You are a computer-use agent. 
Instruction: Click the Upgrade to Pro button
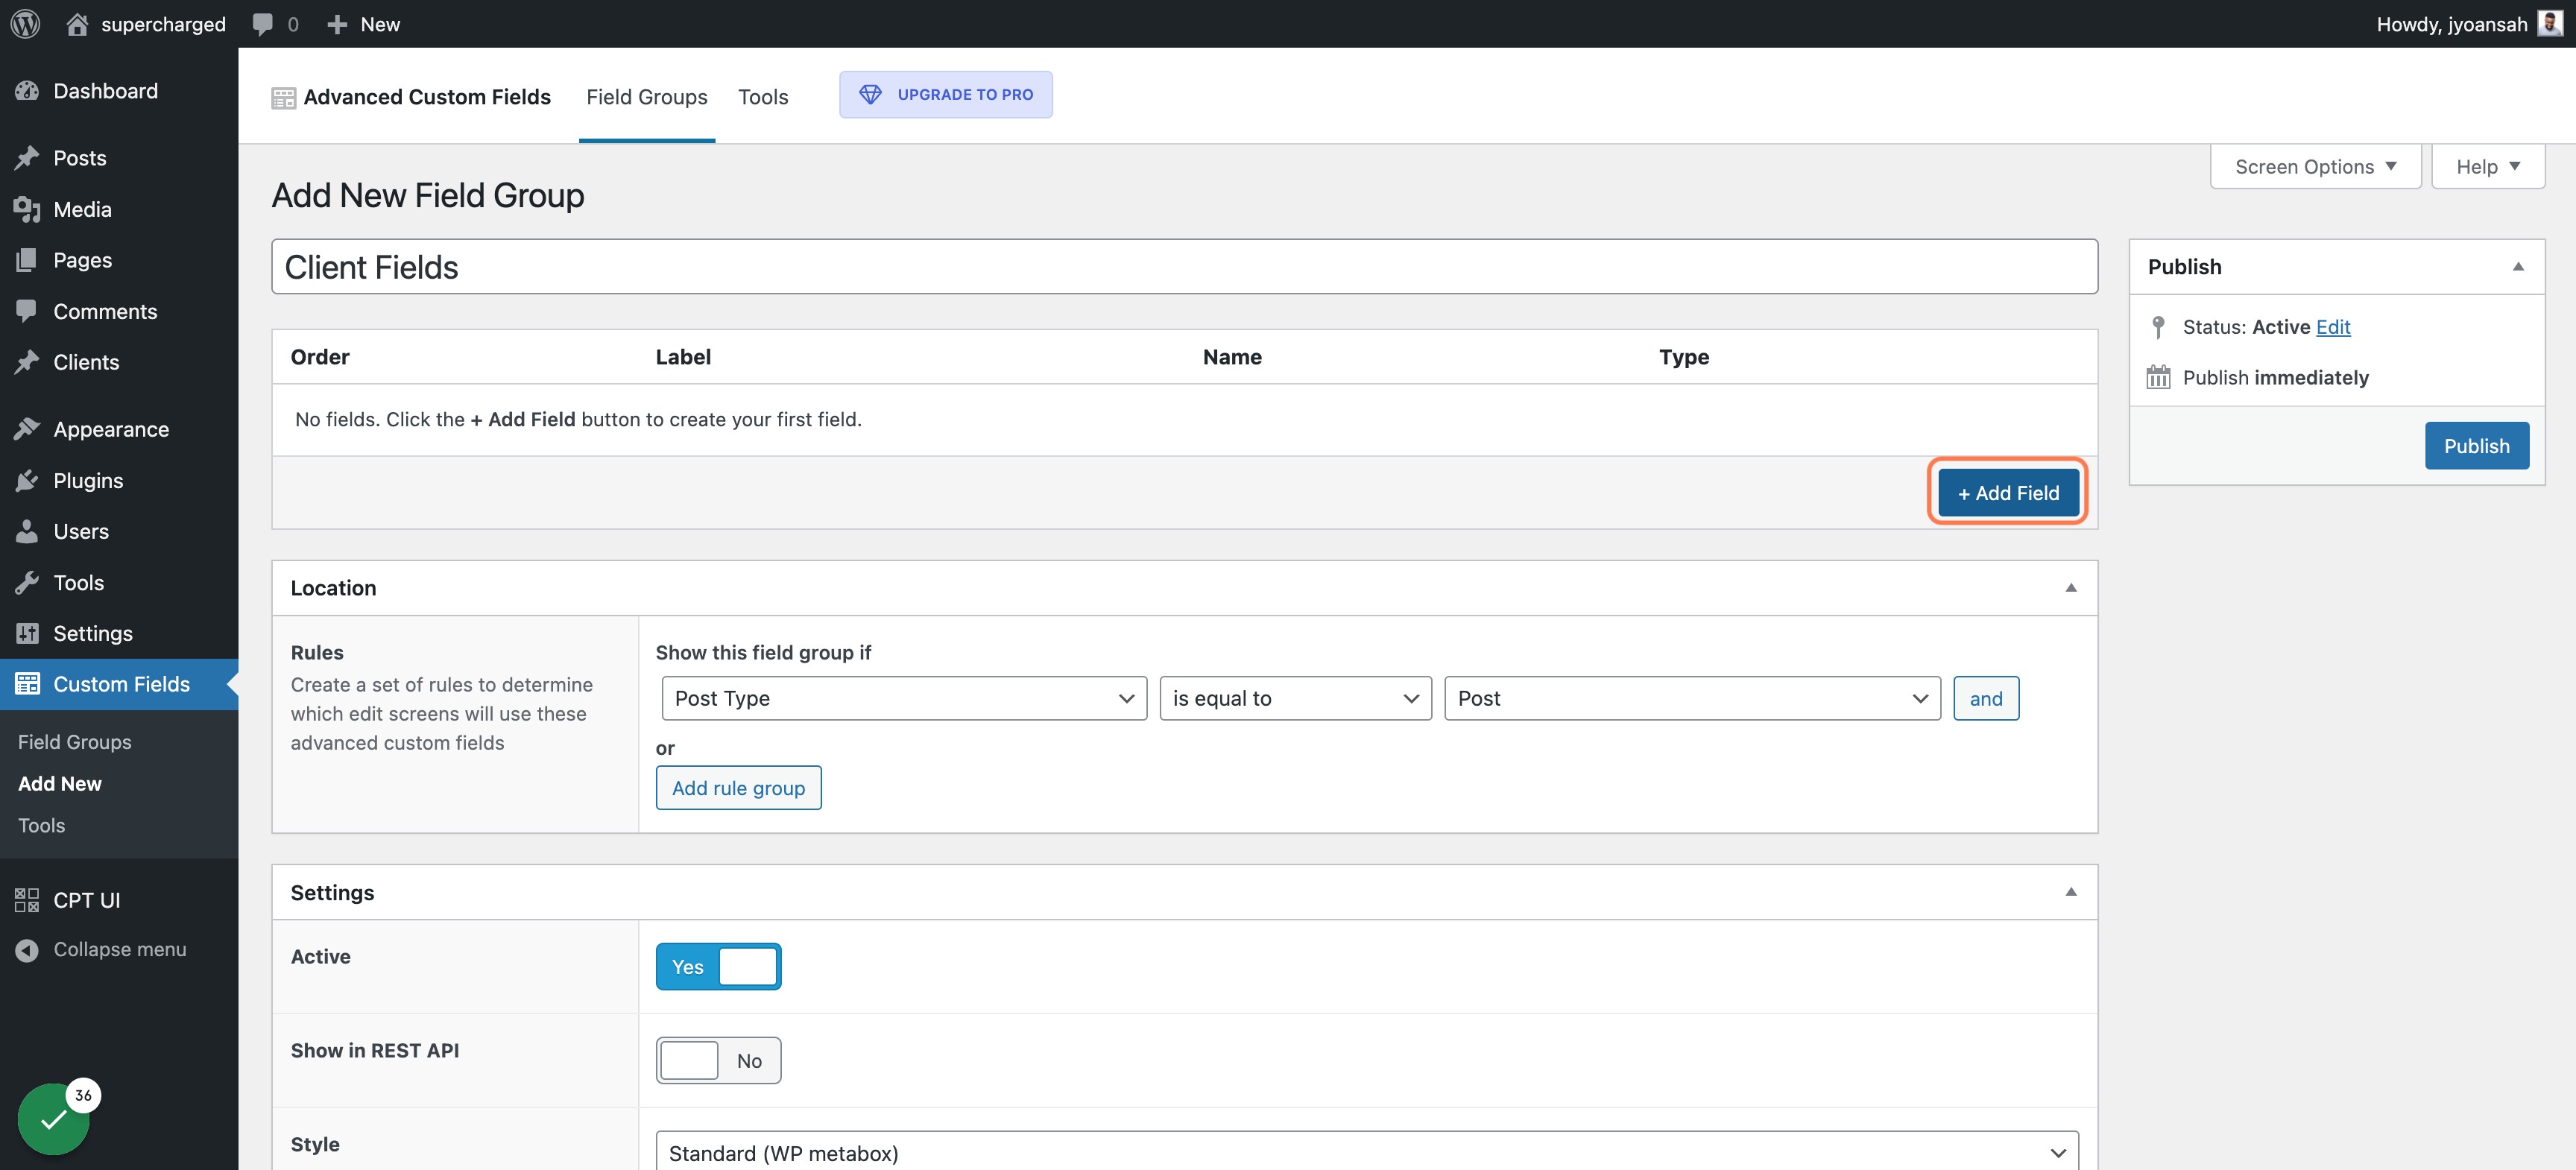pos(946,94)
